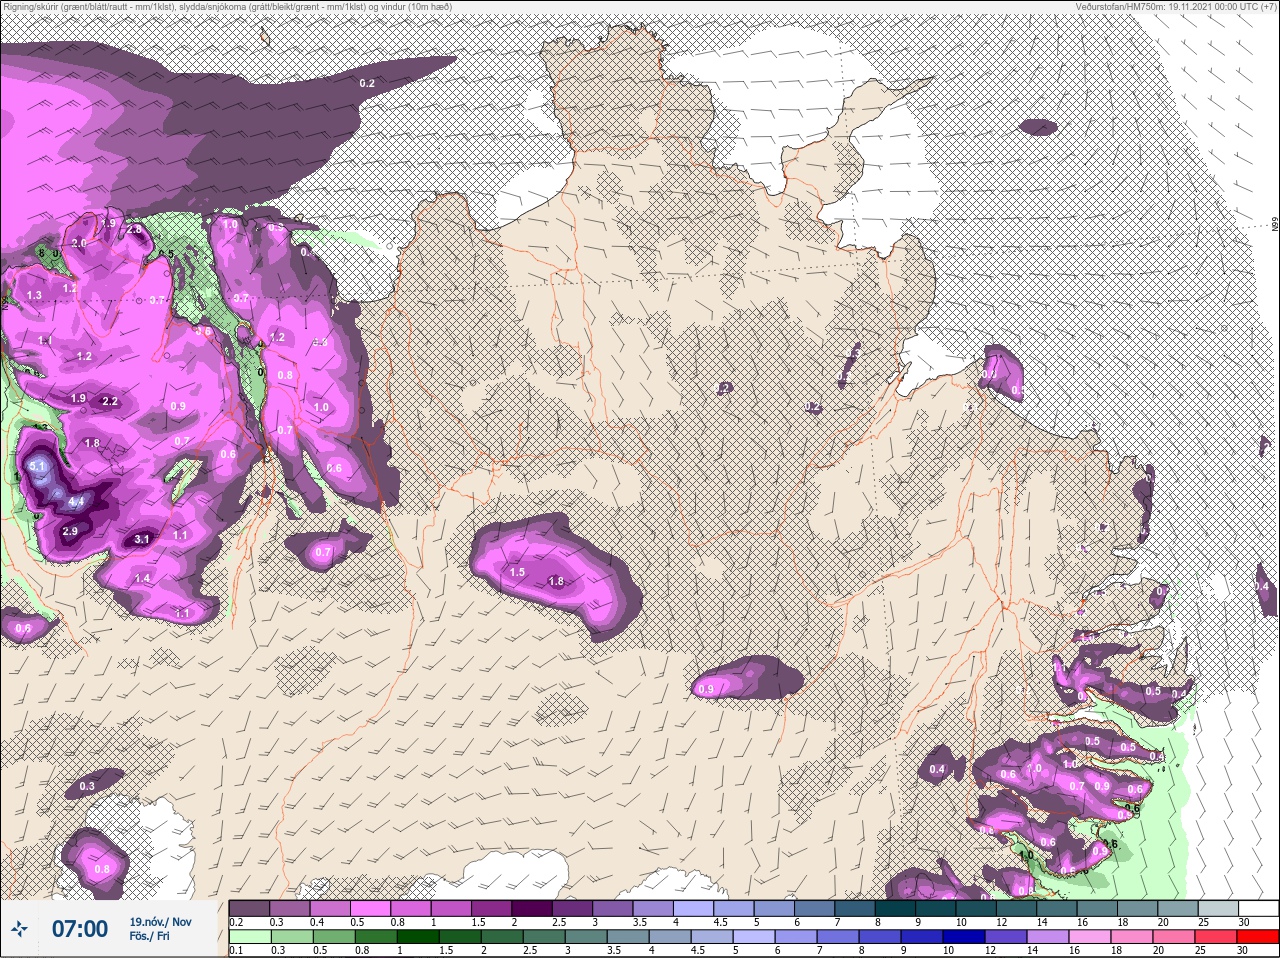Select the bright red 30 rain legend swatch
Viewport: 1280px width, 958px height.
click(x=1257, y=937)
